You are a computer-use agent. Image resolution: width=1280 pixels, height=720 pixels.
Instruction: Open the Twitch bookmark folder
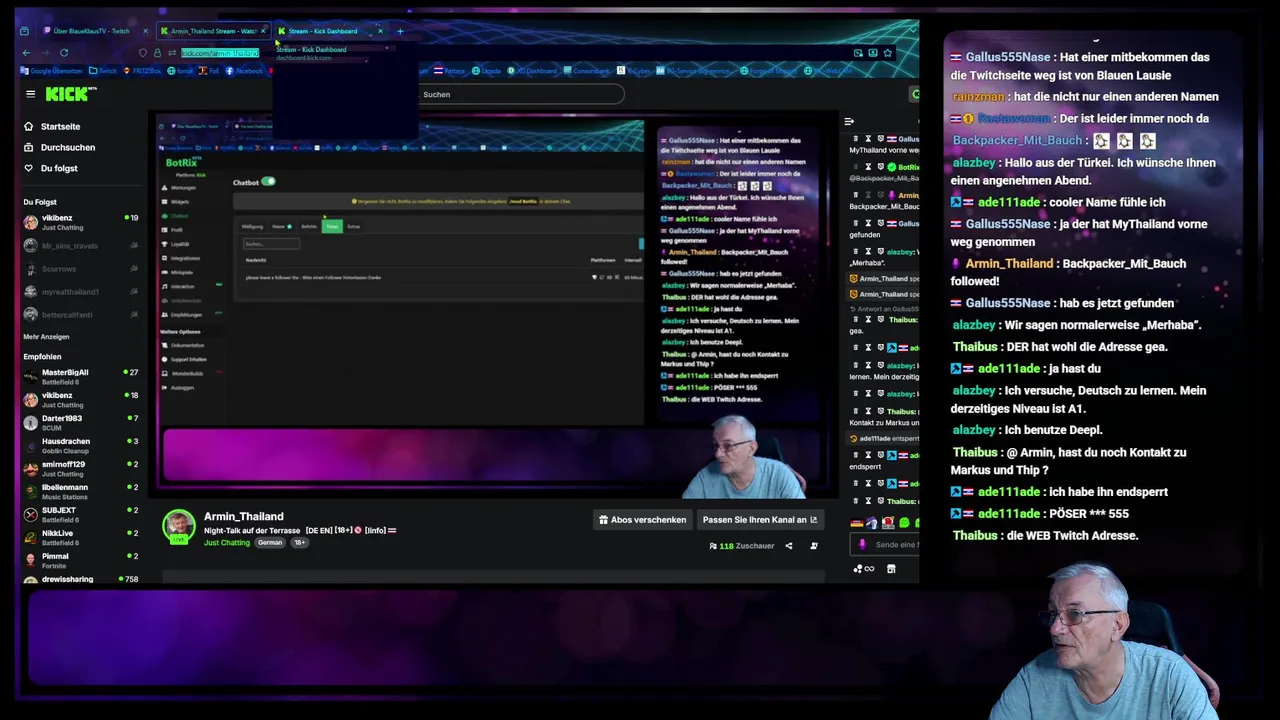click(103, 71)
